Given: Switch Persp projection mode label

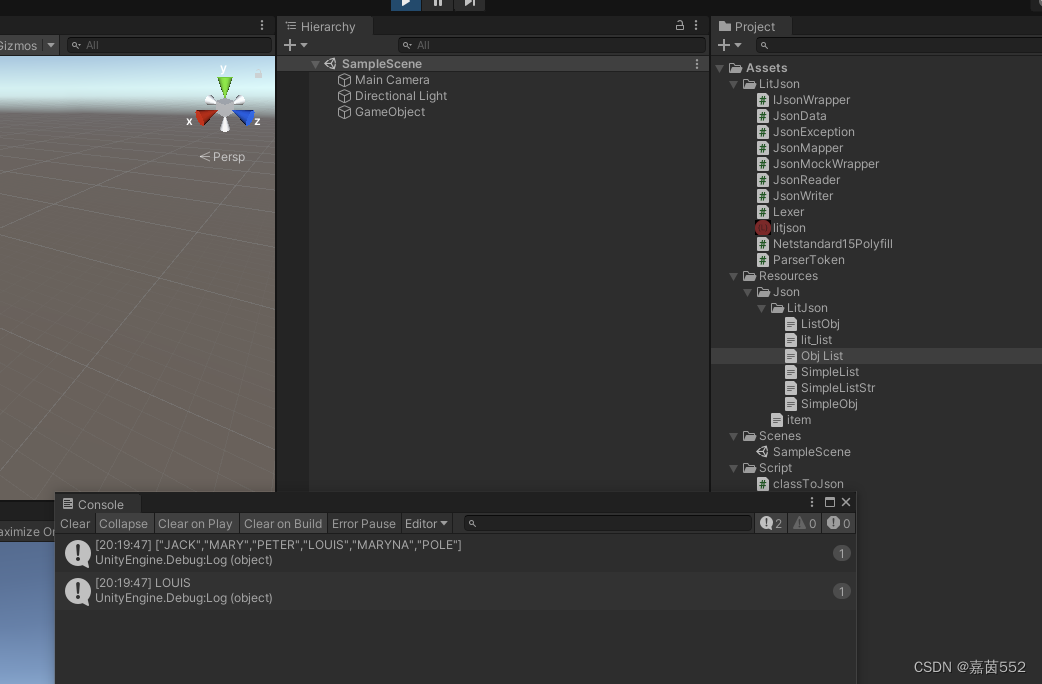Looking at the screenshot, I should click(x=223, y=157).
